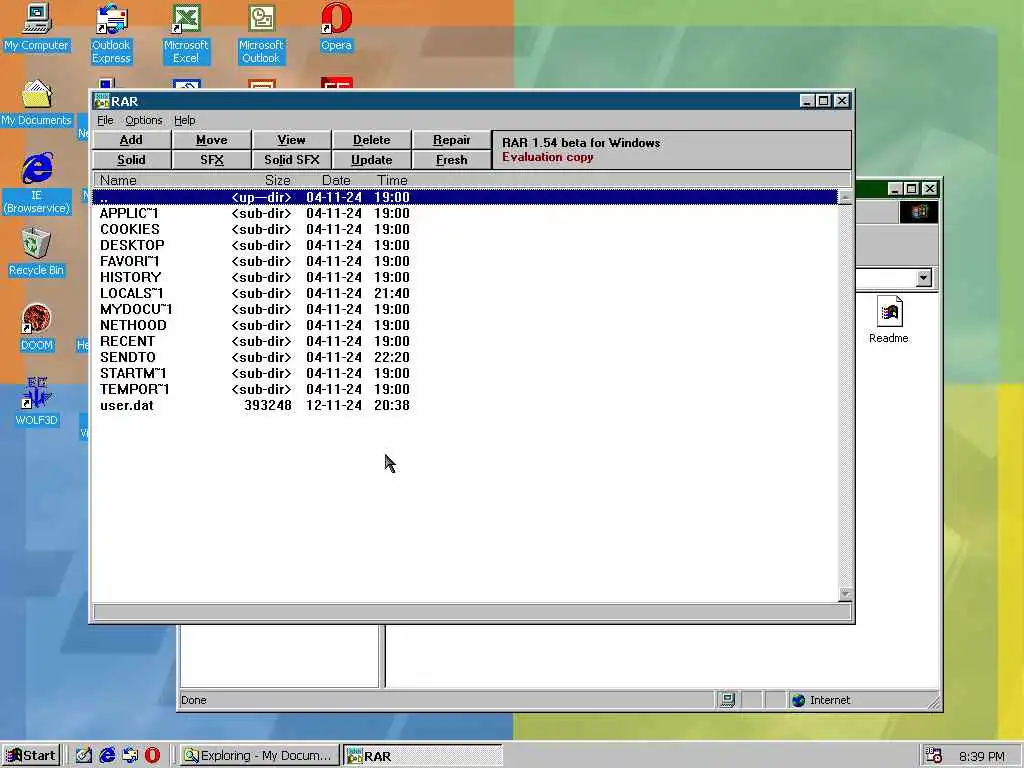Select user.dat file row
Viewport: 1024px width, 768px height.
464,406
